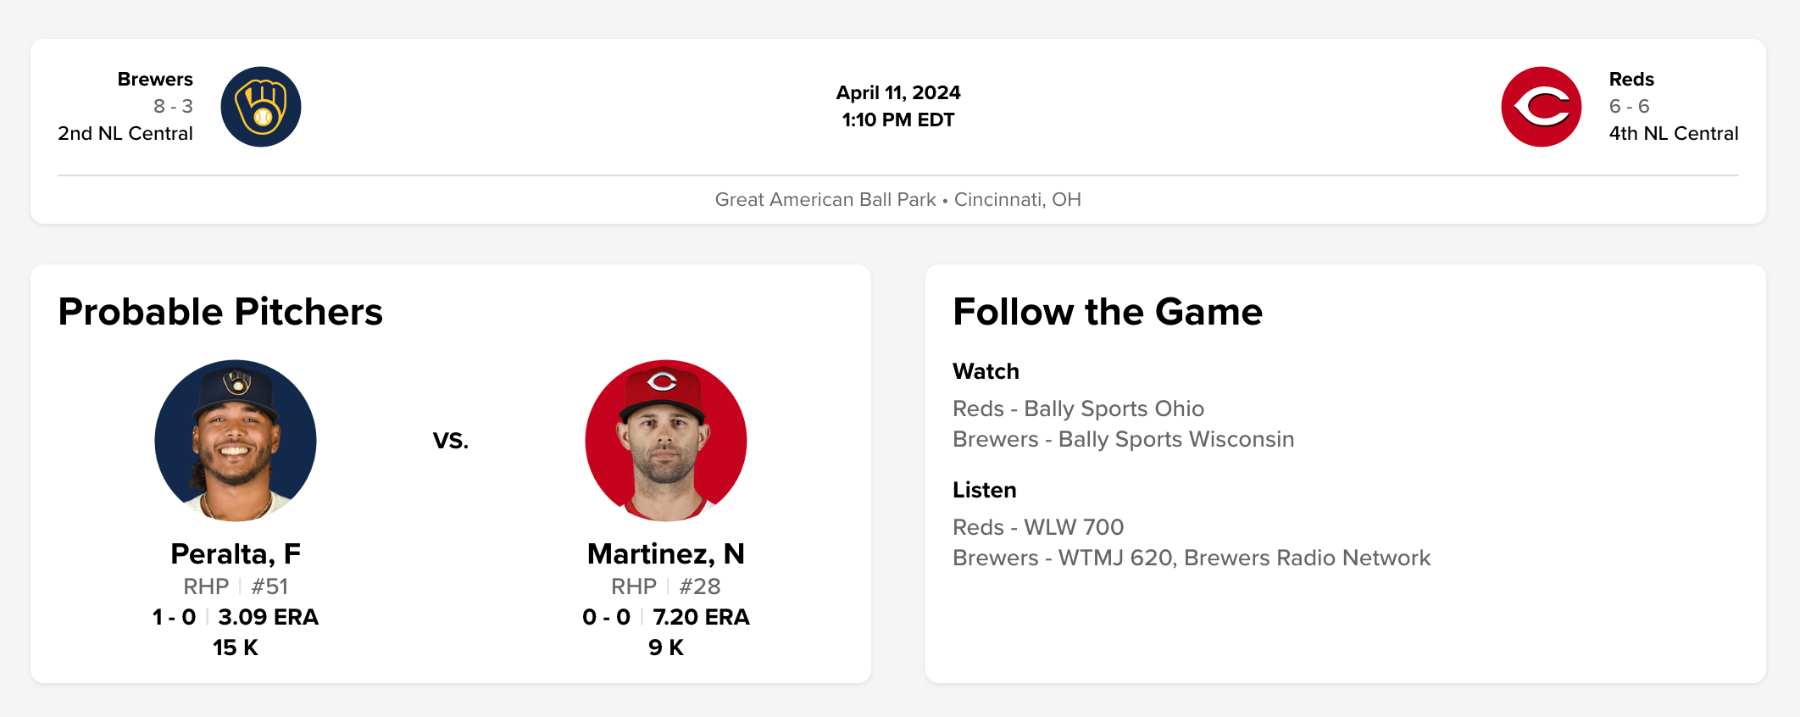Open Bally Sports Ohio broadcast listing

1077,408
